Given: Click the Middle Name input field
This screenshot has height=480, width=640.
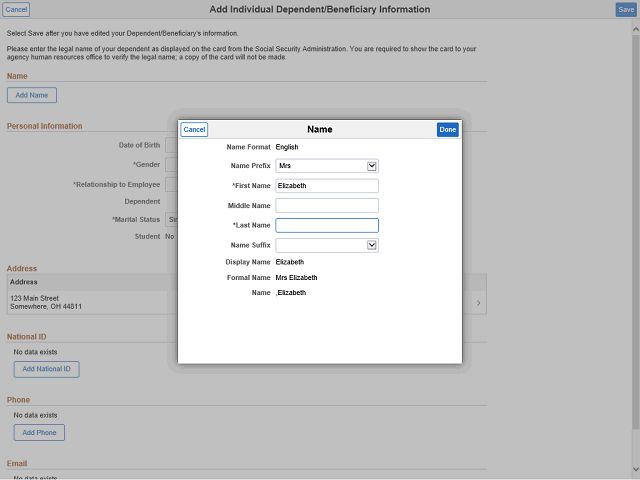Looking at the screenshot, I should [x=327, y=205].
